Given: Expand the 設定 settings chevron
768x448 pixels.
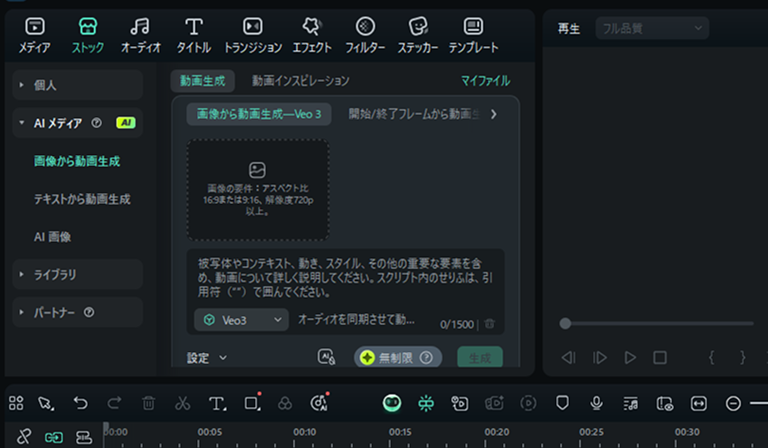Looking at the screenshot, I should 208,357.
